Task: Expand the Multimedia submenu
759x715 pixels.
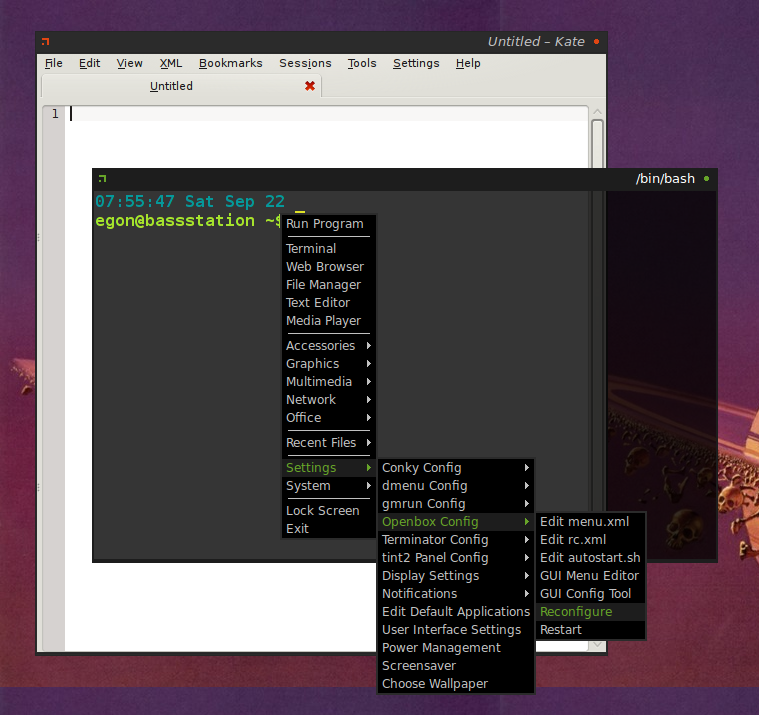Action: pos(328,381)
